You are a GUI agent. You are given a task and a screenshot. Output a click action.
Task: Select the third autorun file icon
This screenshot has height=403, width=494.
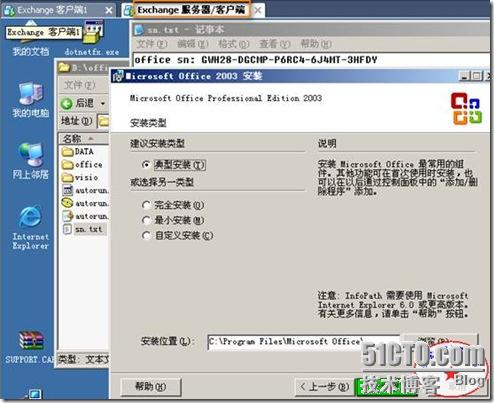pyautogui.click(x=67, y=216)
